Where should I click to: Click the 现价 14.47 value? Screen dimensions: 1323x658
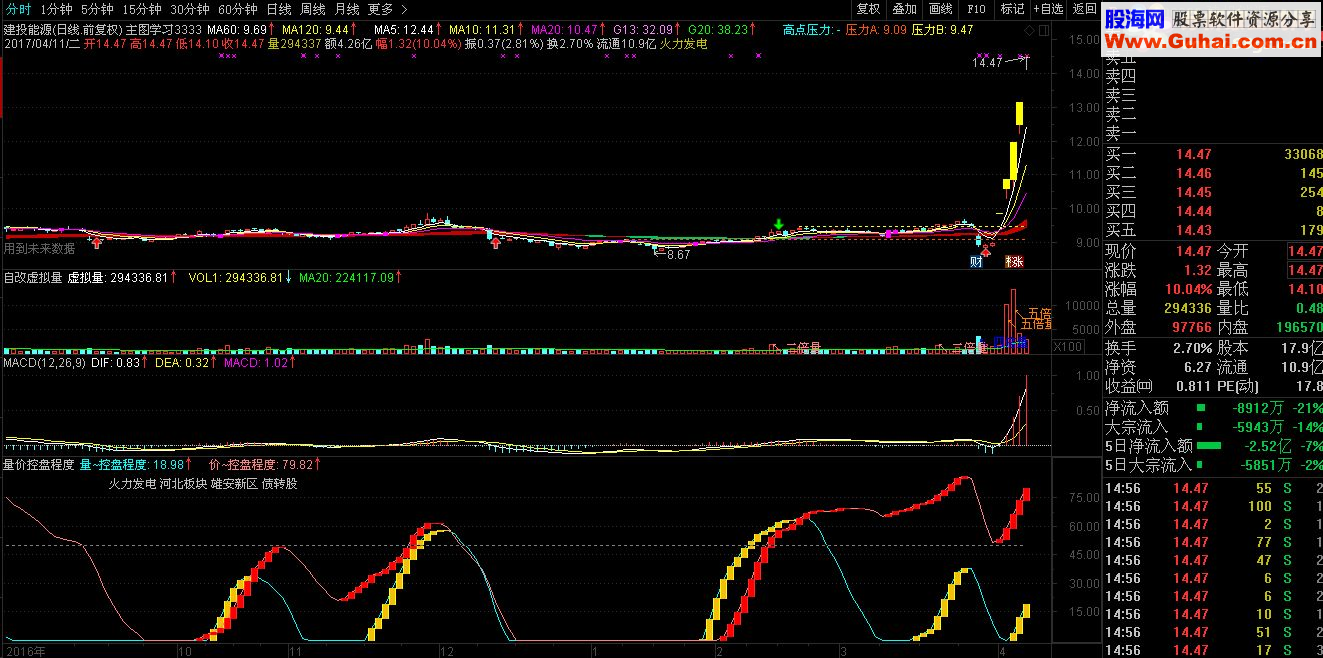[x=1193, y=251]
